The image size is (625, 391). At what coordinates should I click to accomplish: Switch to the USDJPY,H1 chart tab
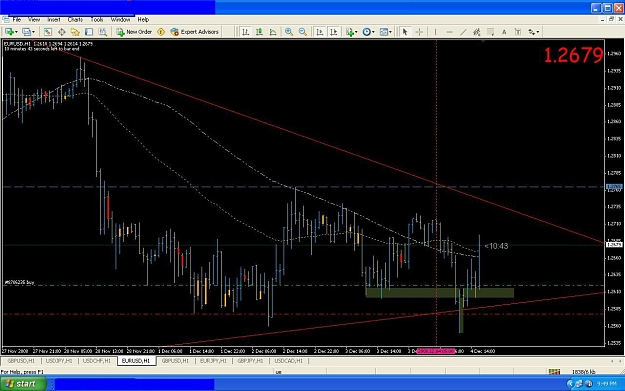tap(59, 361)
